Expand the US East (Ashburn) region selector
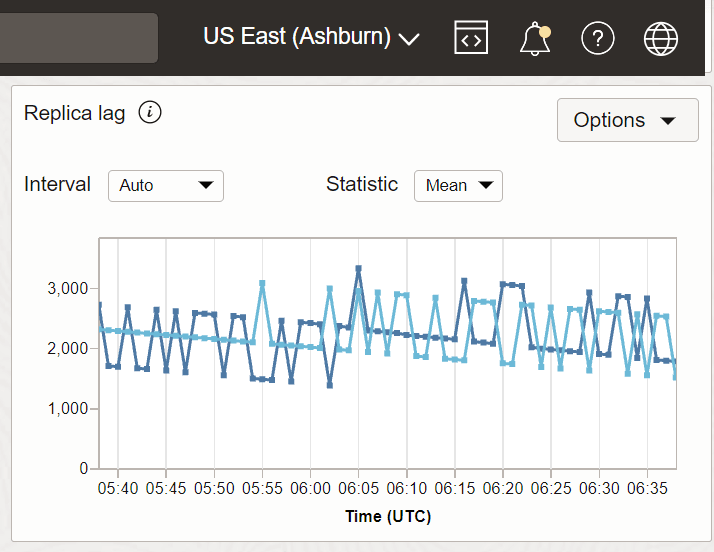Viewport: 714px width, 552px height. (x=311, y=38)
